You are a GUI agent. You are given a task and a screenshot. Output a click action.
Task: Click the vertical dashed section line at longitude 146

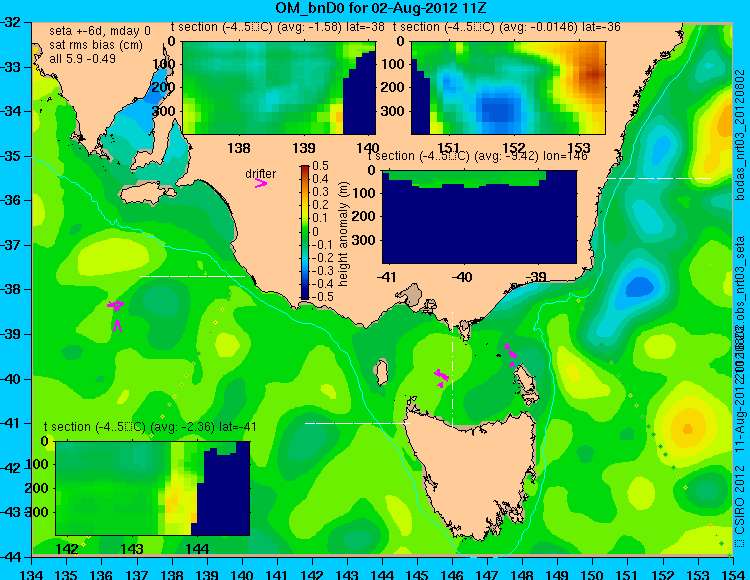tap(452, 369)
